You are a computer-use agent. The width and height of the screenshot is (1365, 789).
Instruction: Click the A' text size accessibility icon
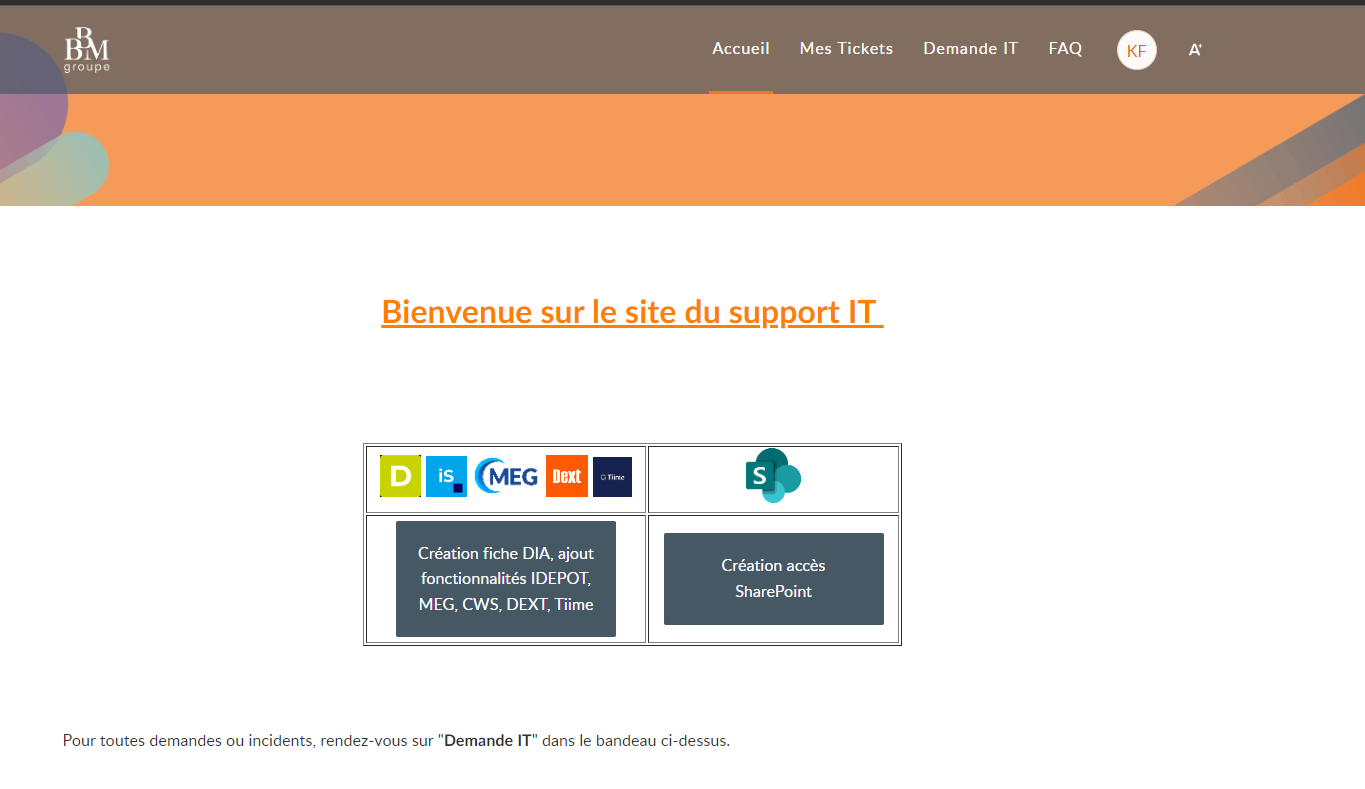pyautogui.click(x=1195, y=50)
